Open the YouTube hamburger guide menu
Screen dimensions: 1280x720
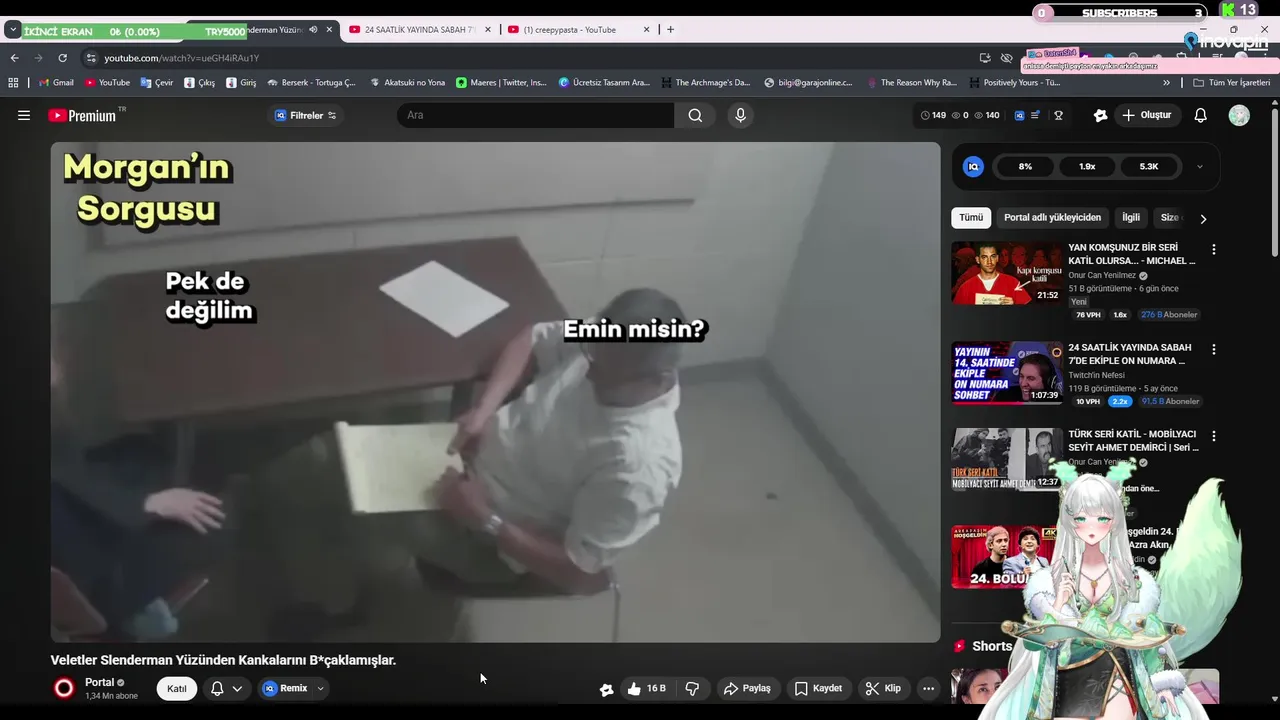pos(24,115)
